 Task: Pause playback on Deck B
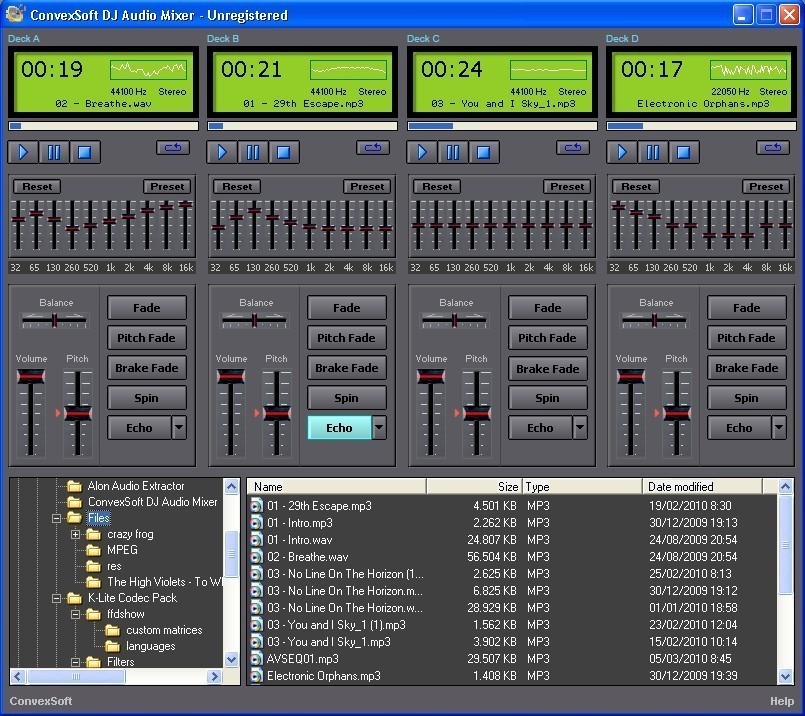click(253, 152)
